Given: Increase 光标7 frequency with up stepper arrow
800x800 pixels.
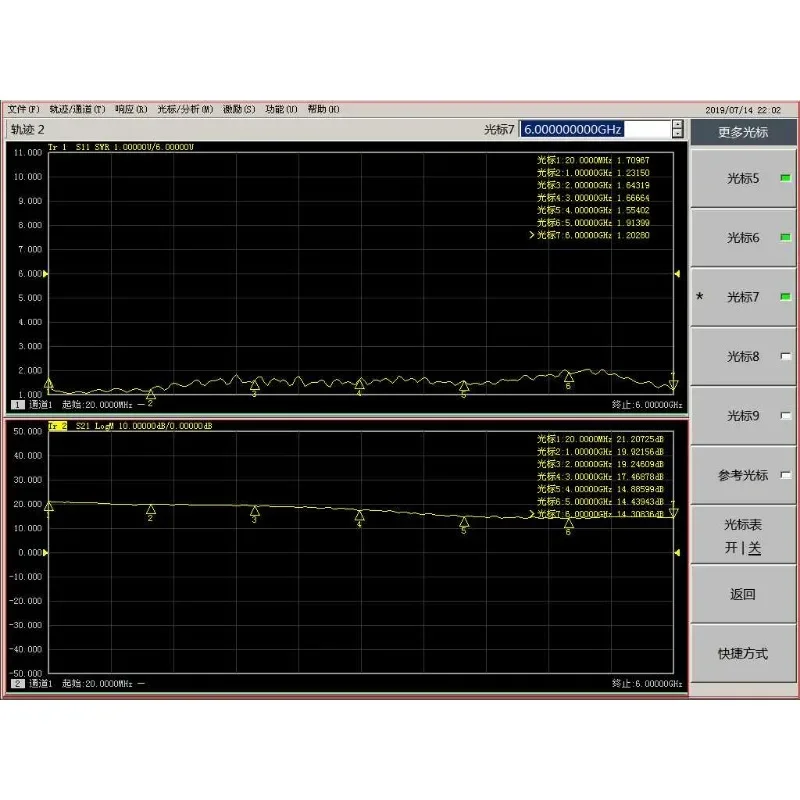Looking at the screenshot, I should [x=678, y=125].
